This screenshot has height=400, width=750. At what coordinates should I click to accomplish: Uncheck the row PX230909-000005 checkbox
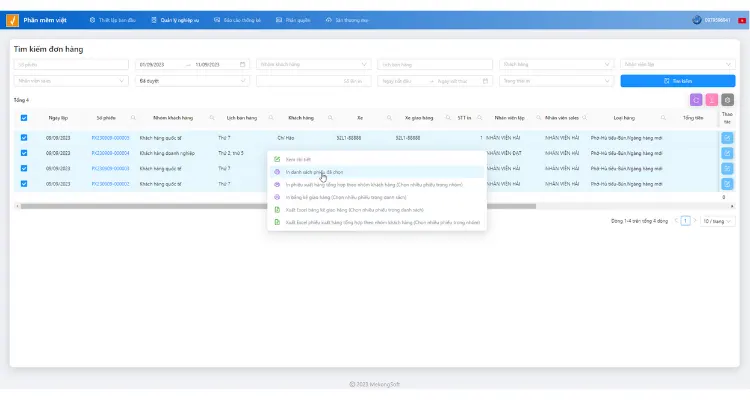[24, 138]
